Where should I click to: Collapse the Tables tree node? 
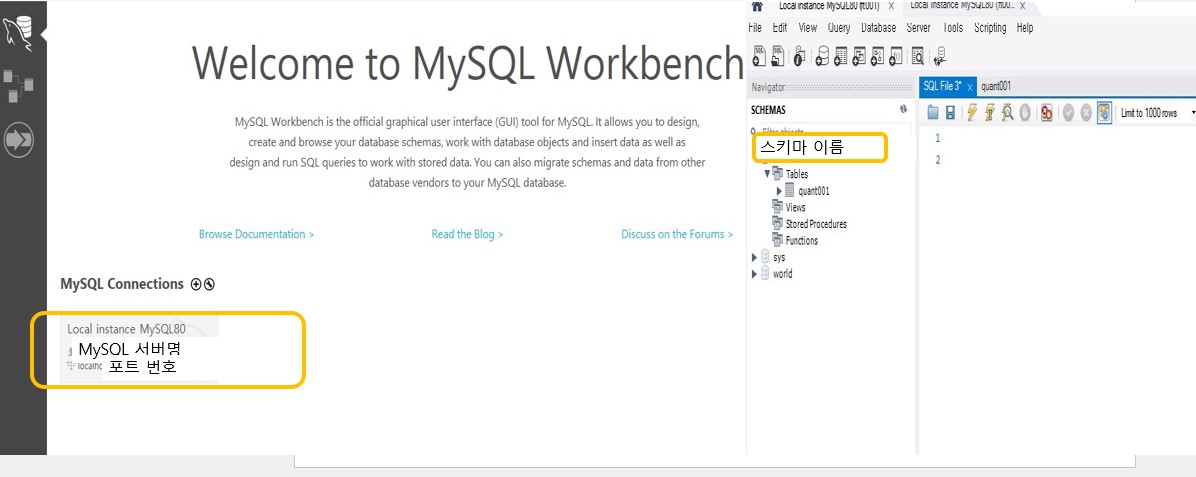point(767,174)
